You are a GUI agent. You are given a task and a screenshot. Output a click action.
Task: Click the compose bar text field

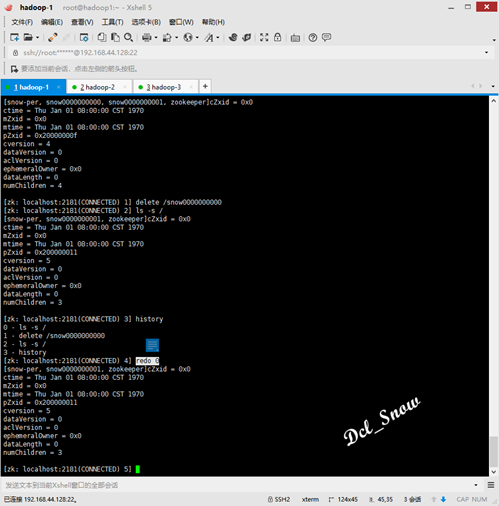click(237, 485)
